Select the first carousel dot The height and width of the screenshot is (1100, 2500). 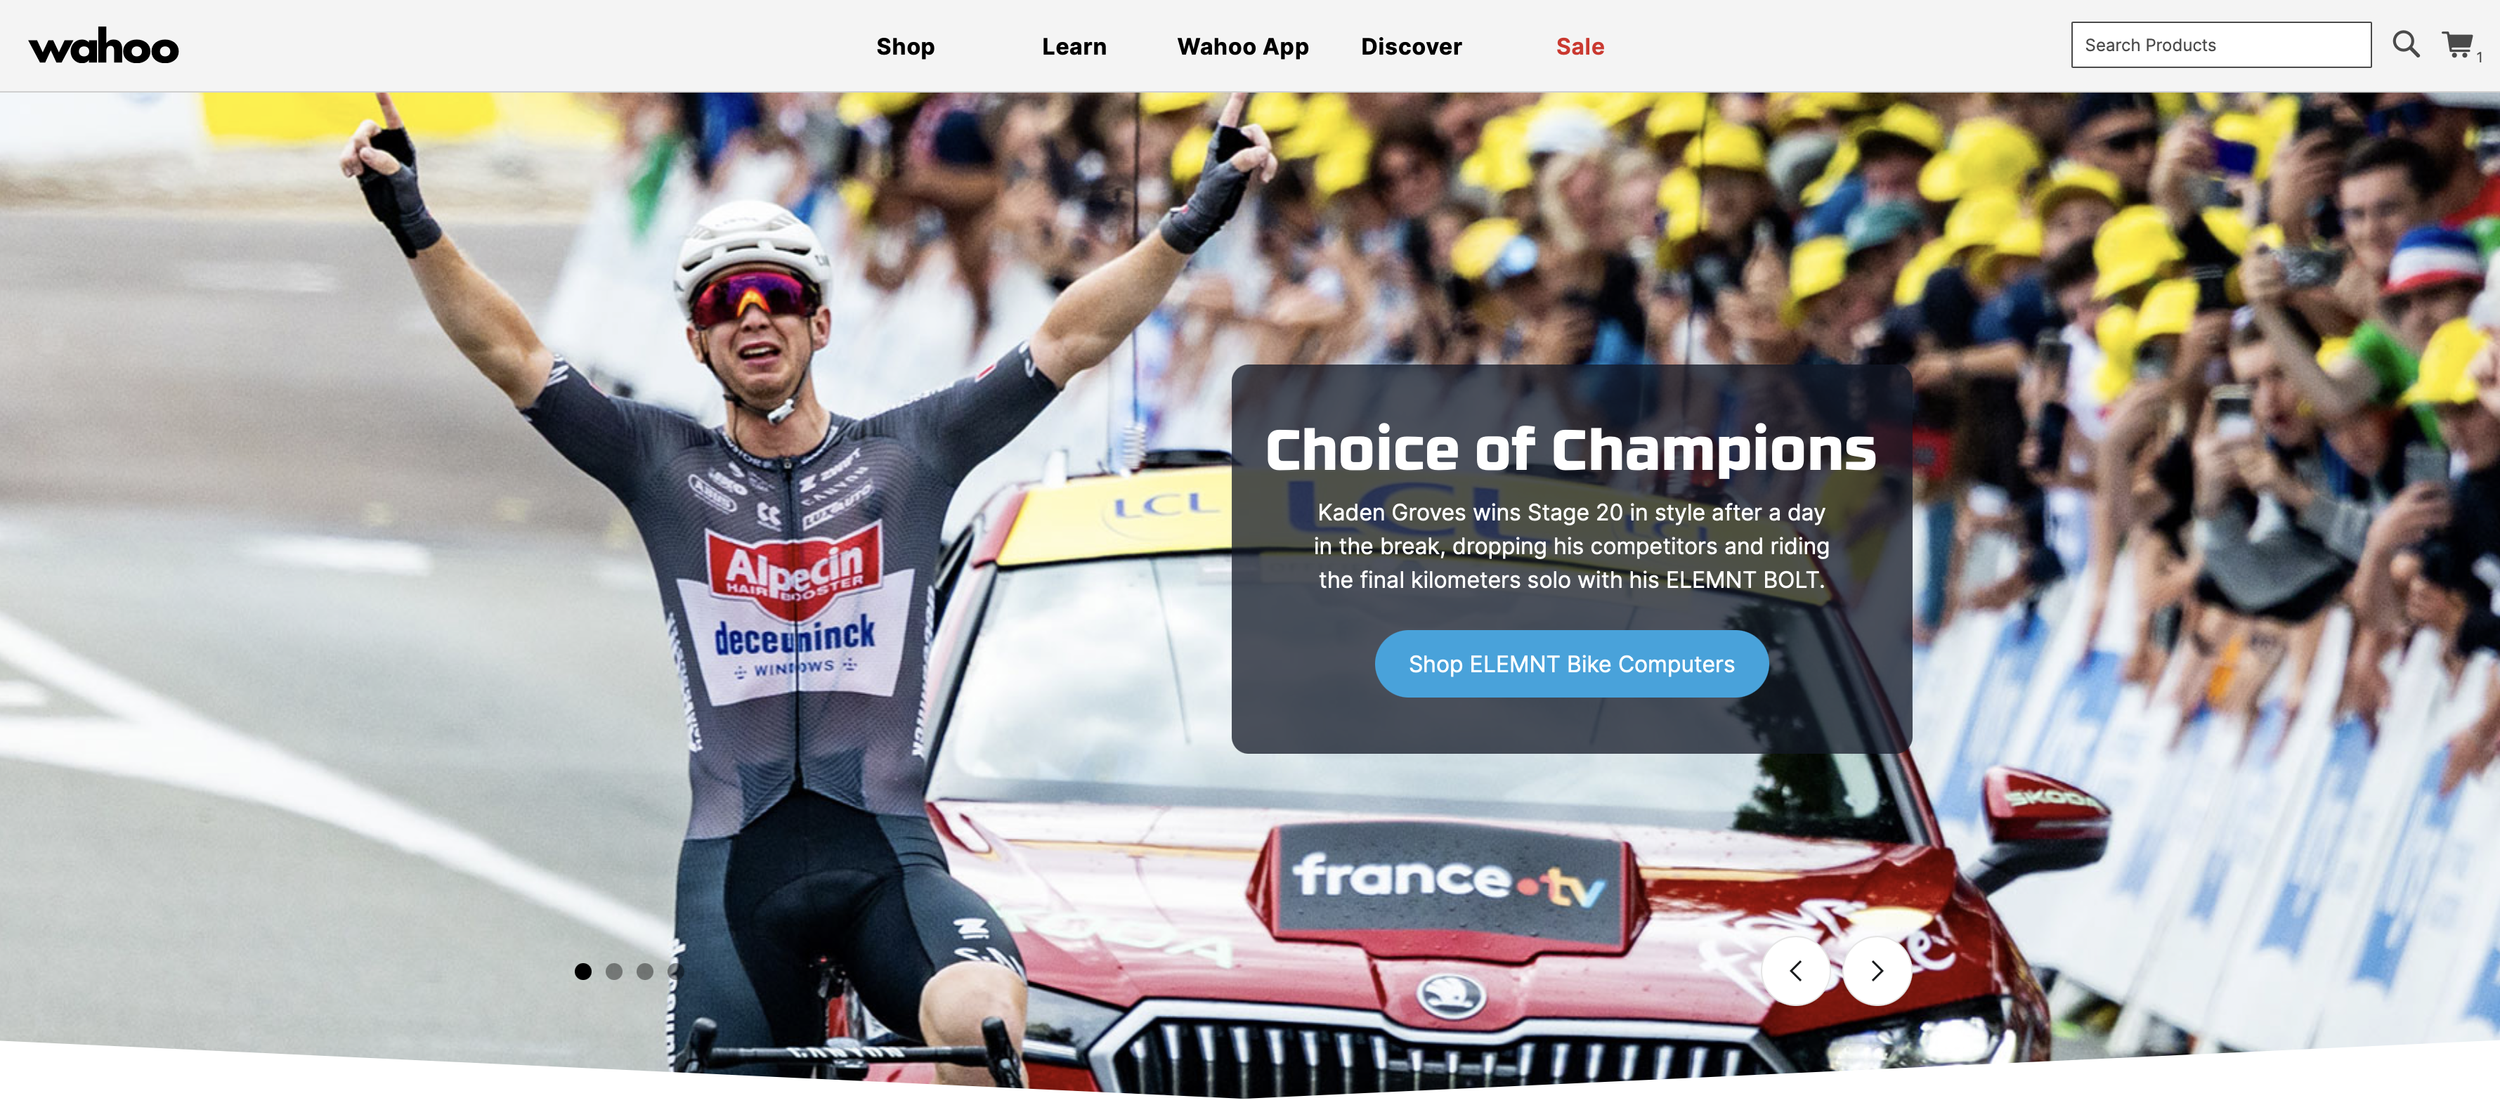tap(583, 971)
